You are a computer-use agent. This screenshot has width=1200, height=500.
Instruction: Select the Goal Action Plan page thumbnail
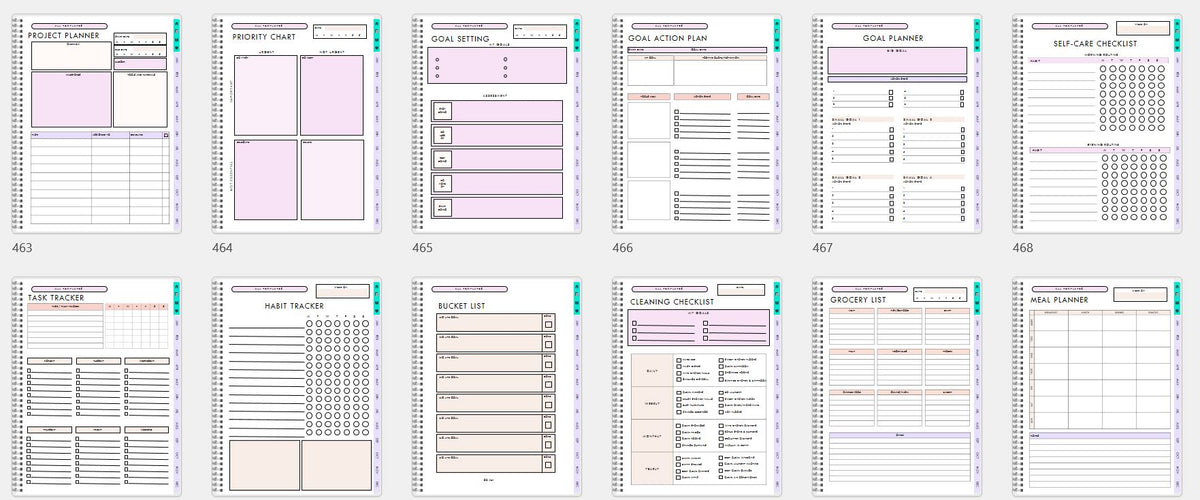pos(697,124)
